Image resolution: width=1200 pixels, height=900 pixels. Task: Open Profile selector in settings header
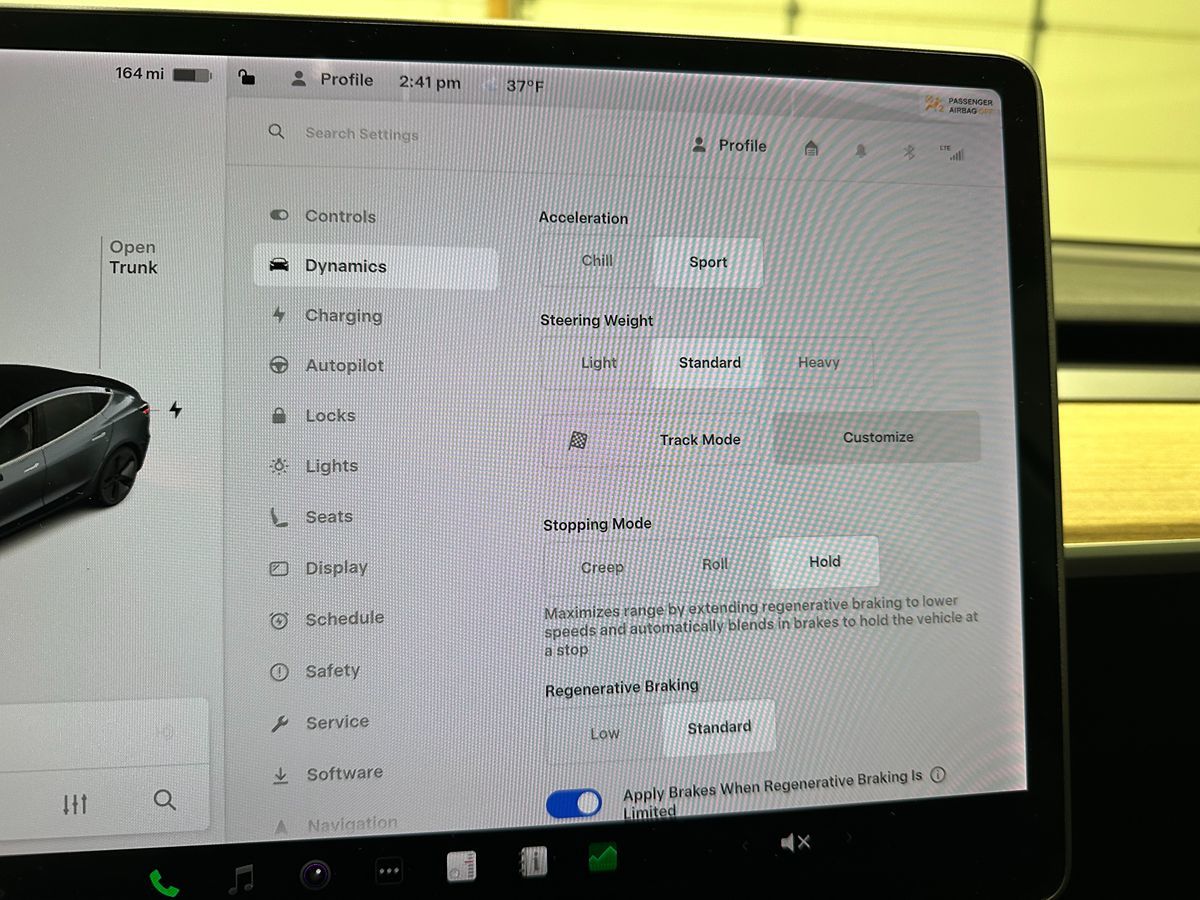(x=729, y=146)
